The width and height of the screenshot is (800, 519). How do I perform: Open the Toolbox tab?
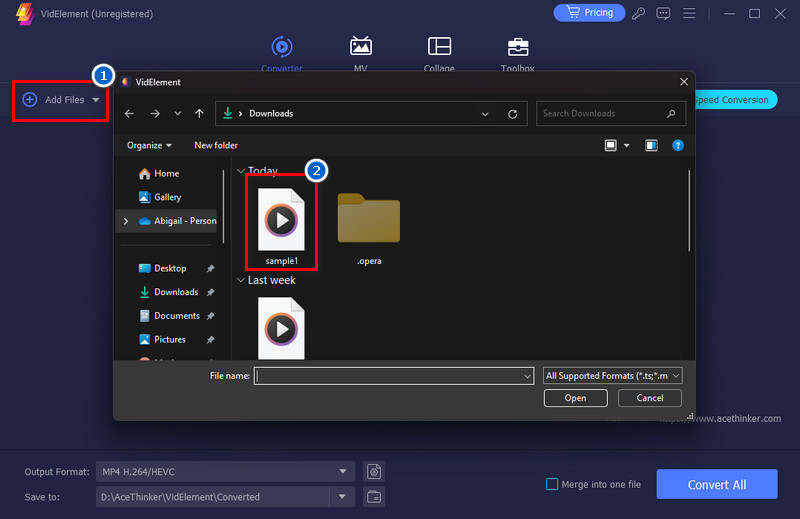coord(517,54)
